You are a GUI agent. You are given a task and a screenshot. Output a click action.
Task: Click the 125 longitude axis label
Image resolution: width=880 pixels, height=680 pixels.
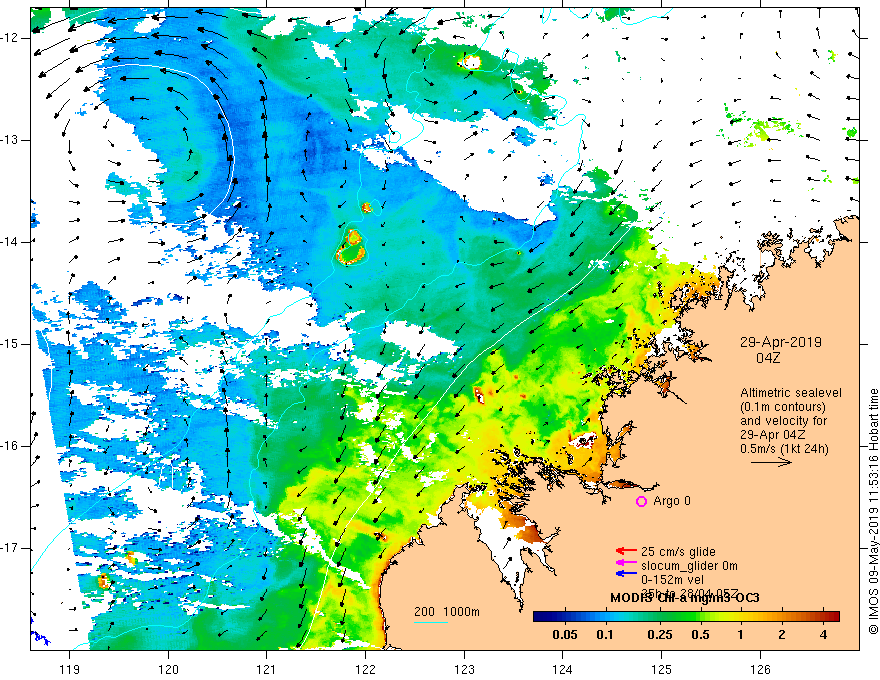click(662, 669)
